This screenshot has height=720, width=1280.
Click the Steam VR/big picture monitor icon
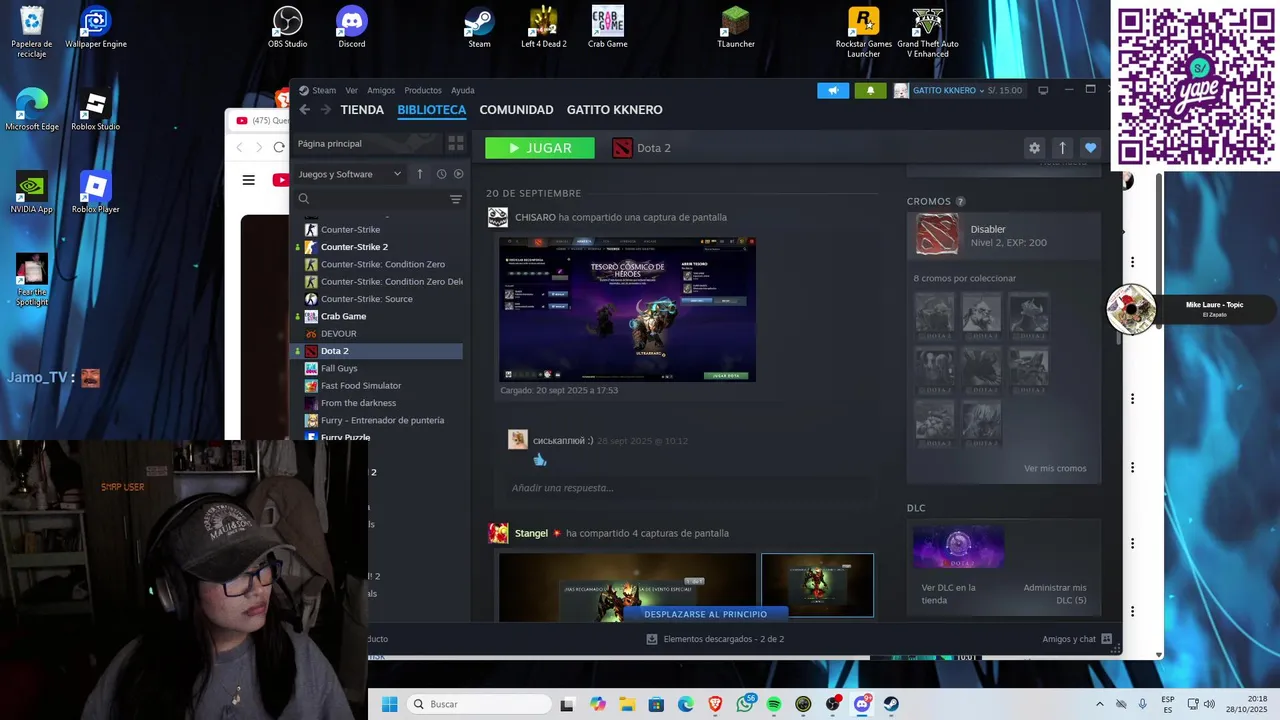pos(1043,90)
